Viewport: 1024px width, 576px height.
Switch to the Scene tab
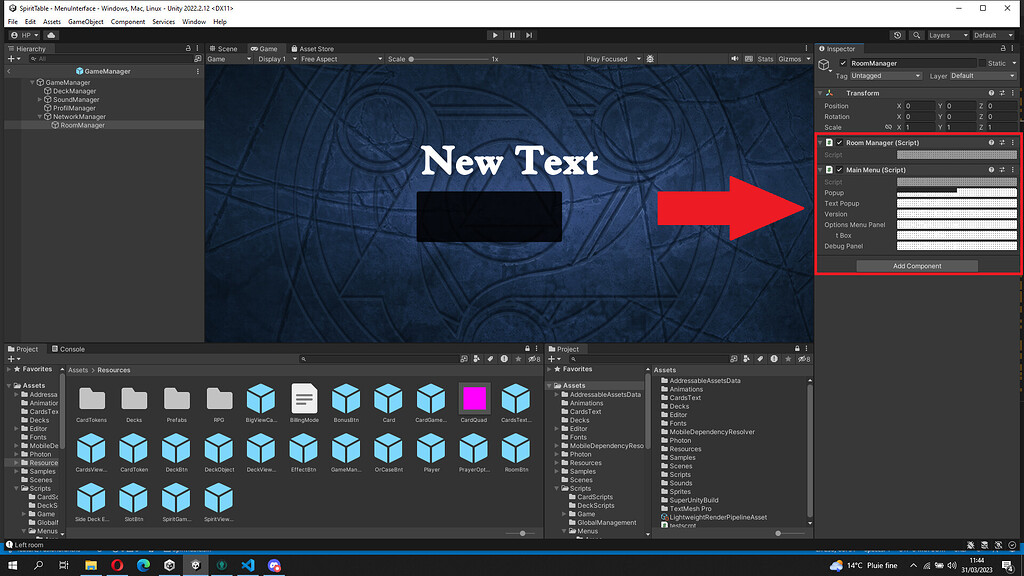point(222,48)
